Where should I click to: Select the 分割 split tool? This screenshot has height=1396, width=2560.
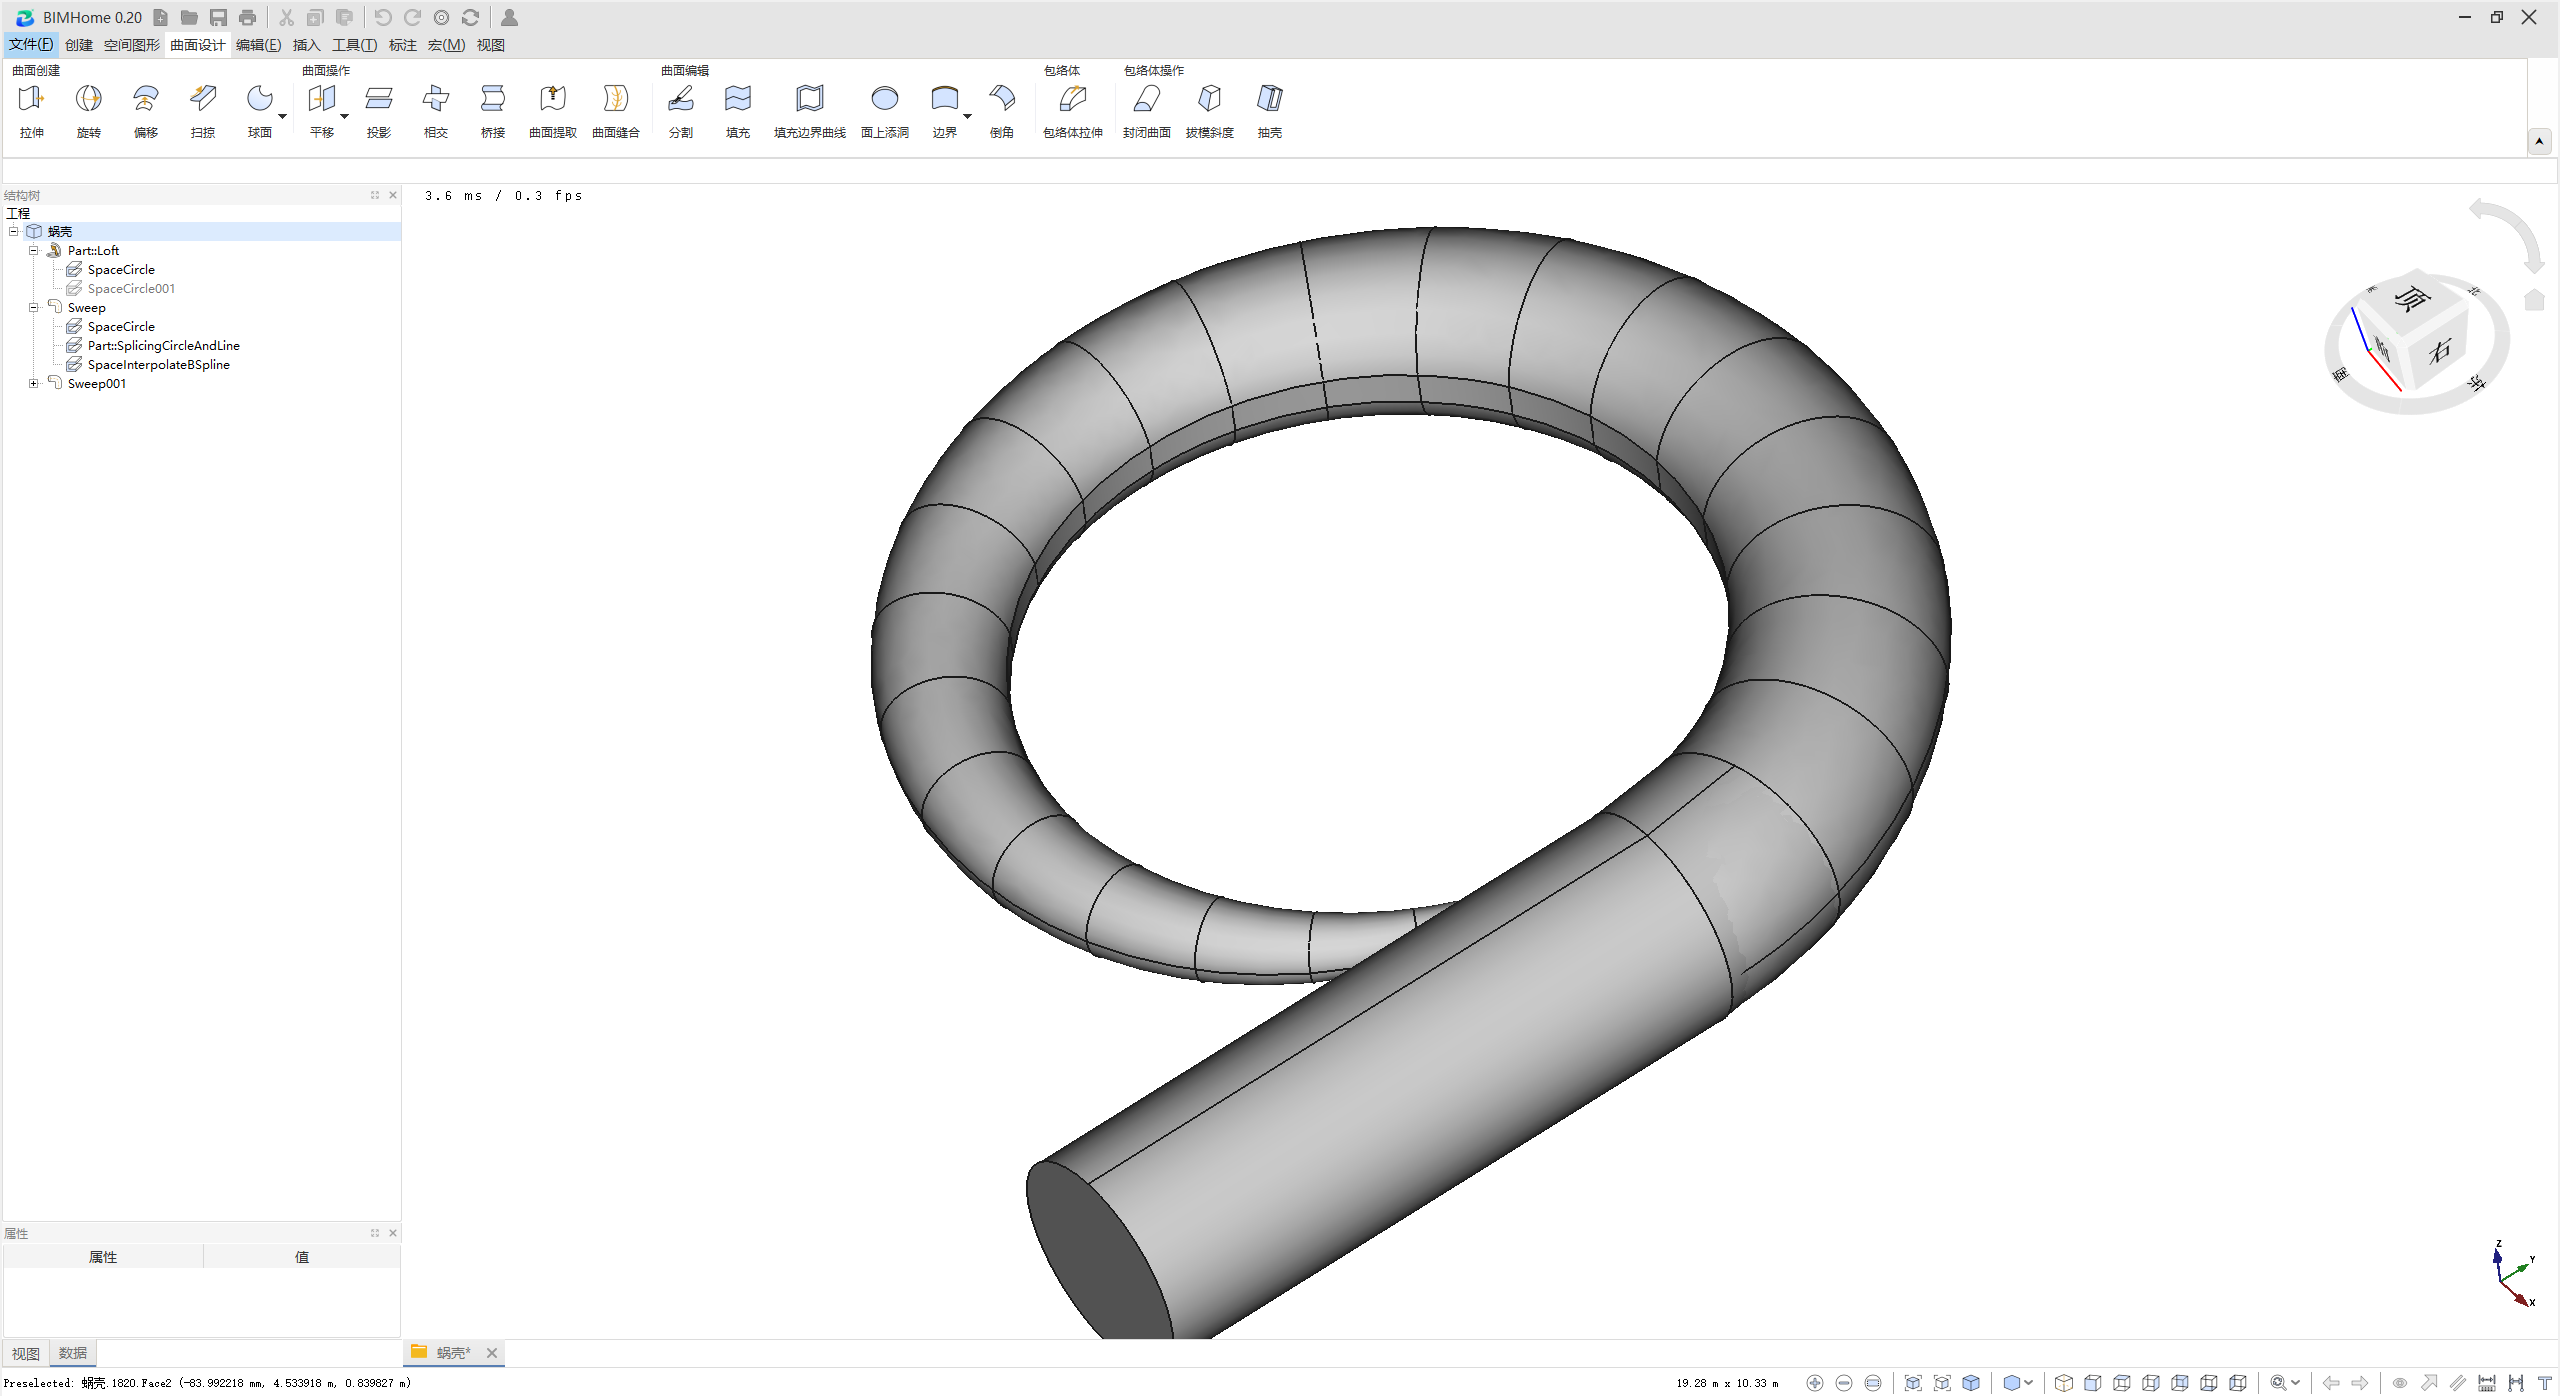pos(681,110)
